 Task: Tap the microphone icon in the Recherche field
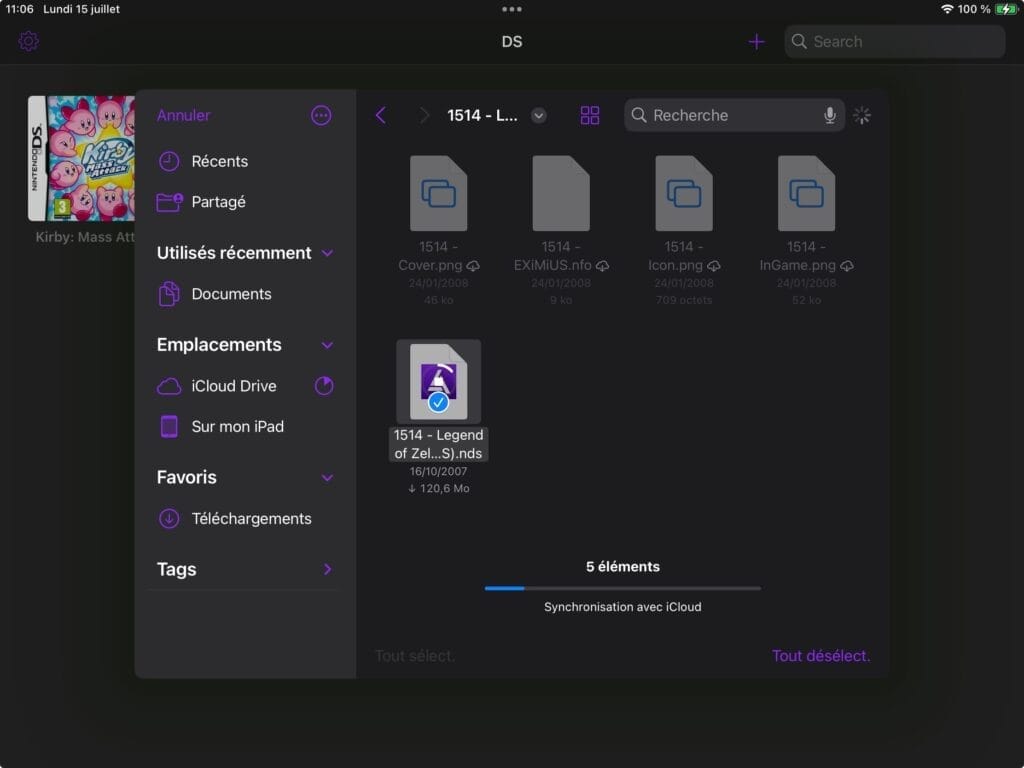830,115
